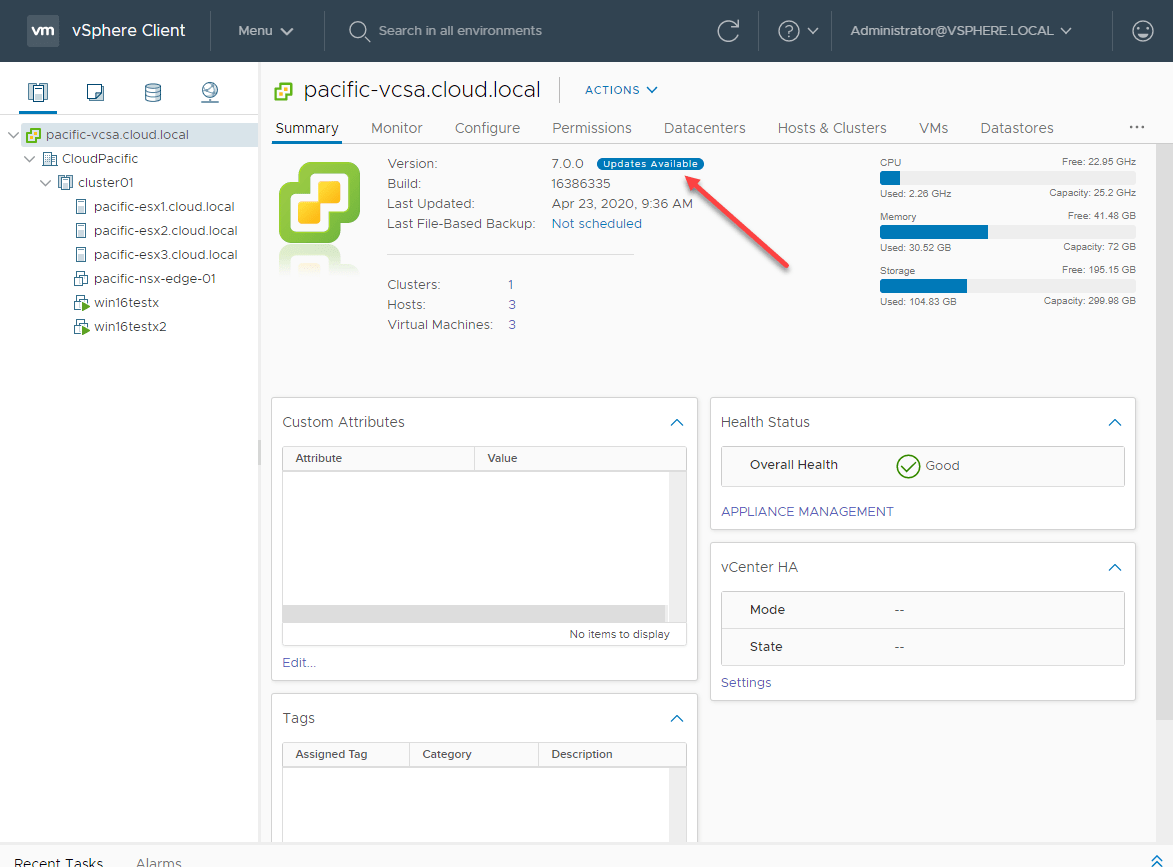Sort by Value column header
This screenshot has height=867, width=1173.
[x=581, y=459]
